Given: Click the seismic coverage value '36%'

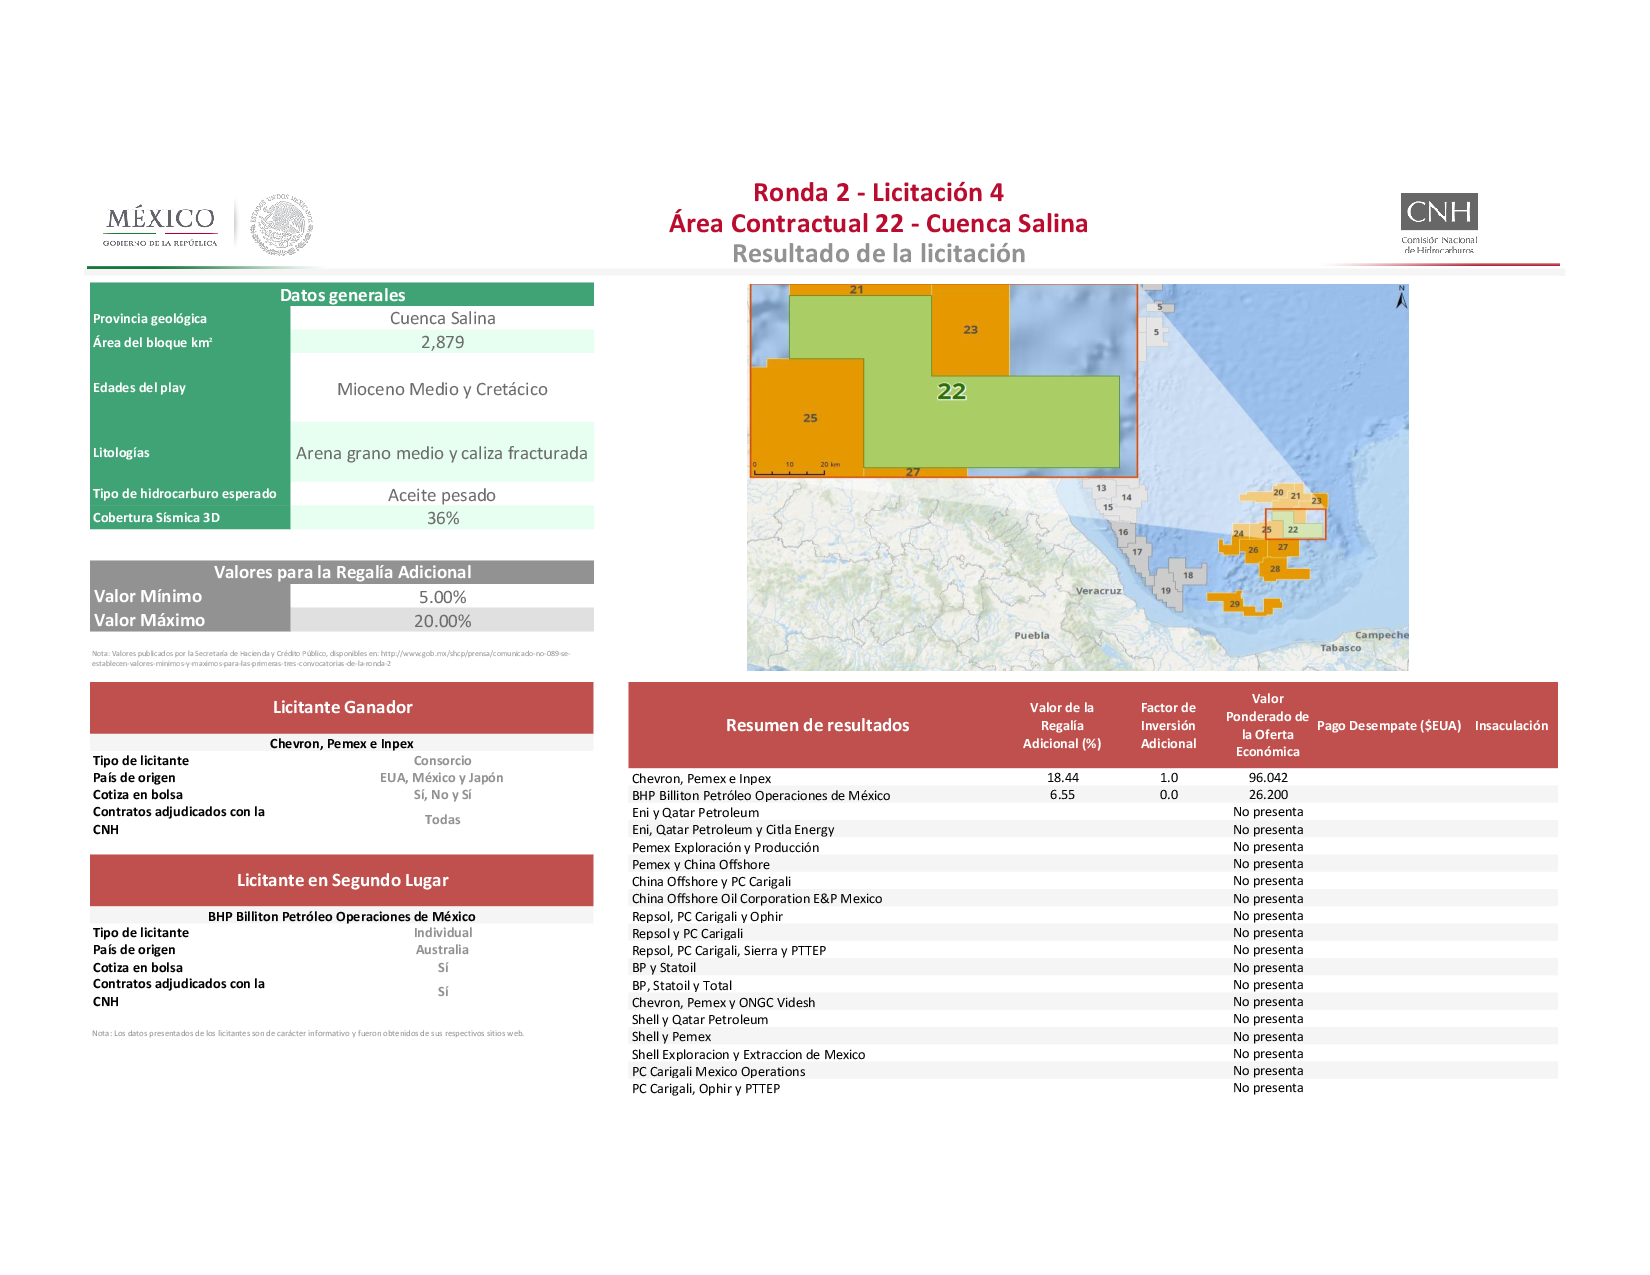Looking at the screenshot, I should [442, 518].
